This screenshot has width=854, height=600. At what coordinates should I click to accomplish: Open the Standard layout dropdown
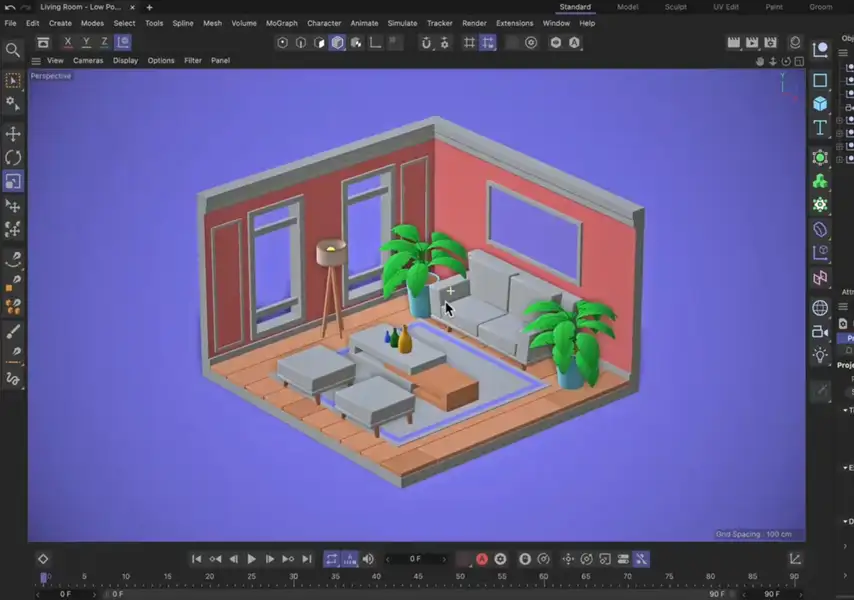point(575,6)
